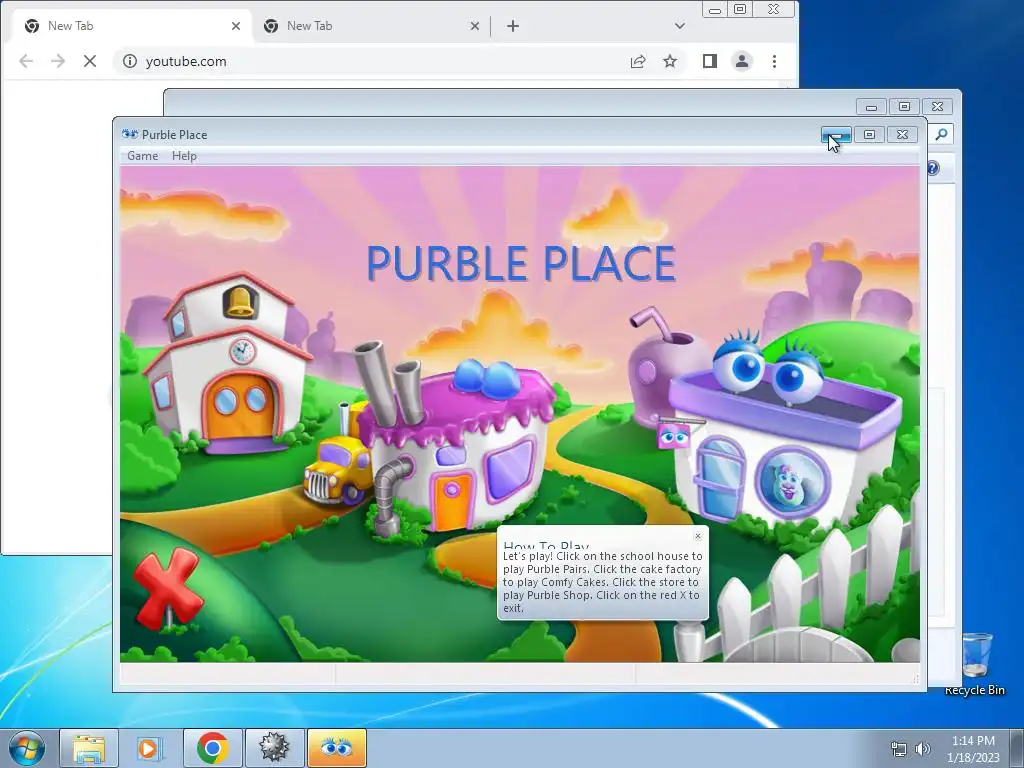Open Chrome profile avatar button

(742, 61)
